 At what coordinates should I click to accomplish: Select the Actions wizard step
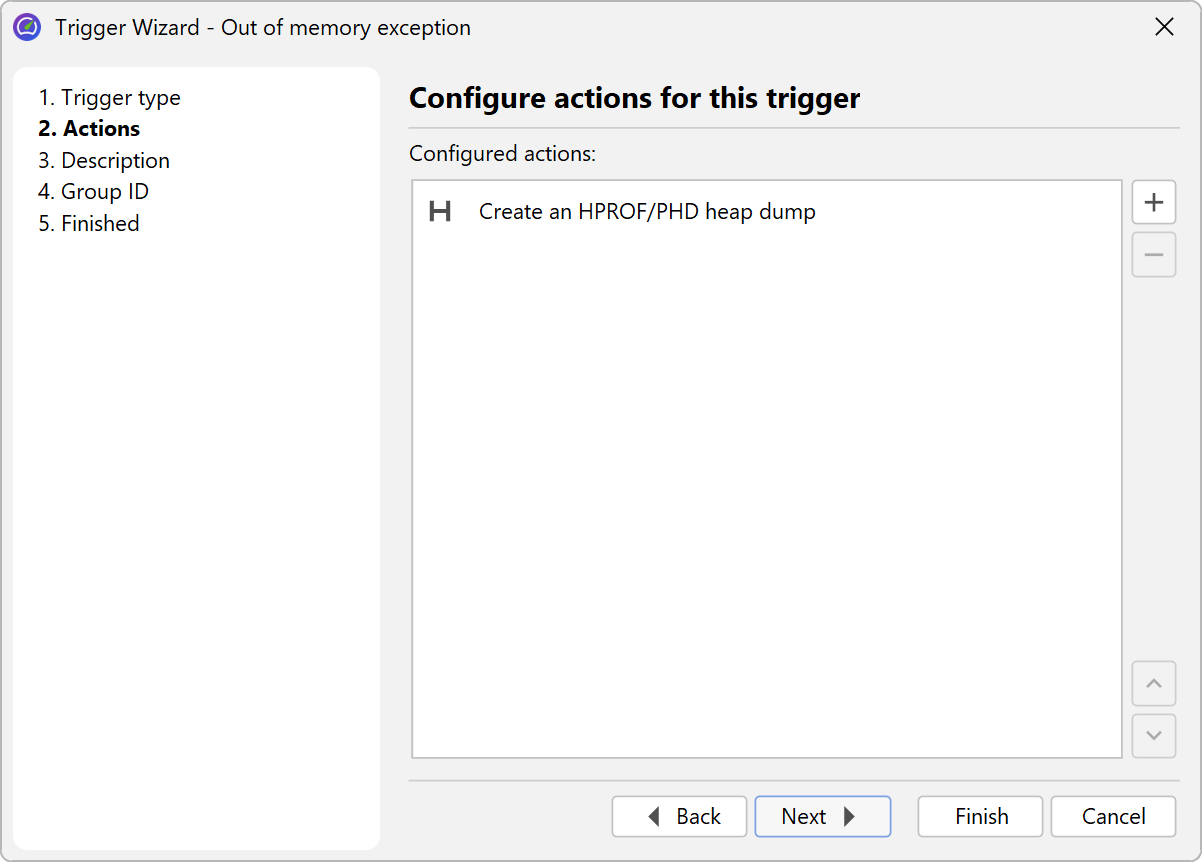pos(90,129)
